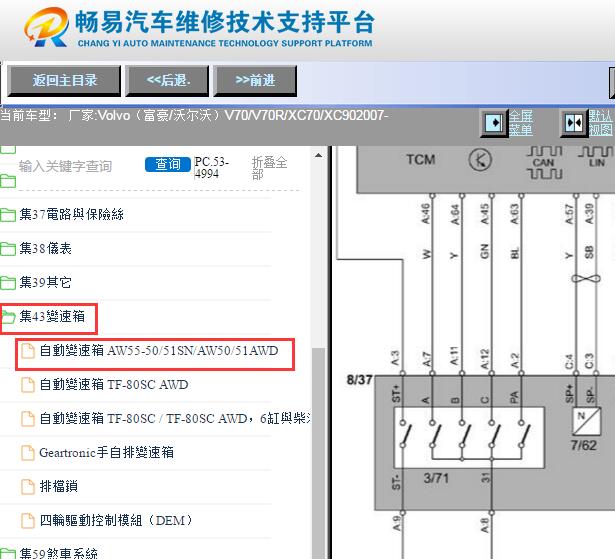This screenshot has height=559, width=615.
Task: Click the 当前车型 Volvo V70/XC70/XC90 text
Action: click(194, 116)
